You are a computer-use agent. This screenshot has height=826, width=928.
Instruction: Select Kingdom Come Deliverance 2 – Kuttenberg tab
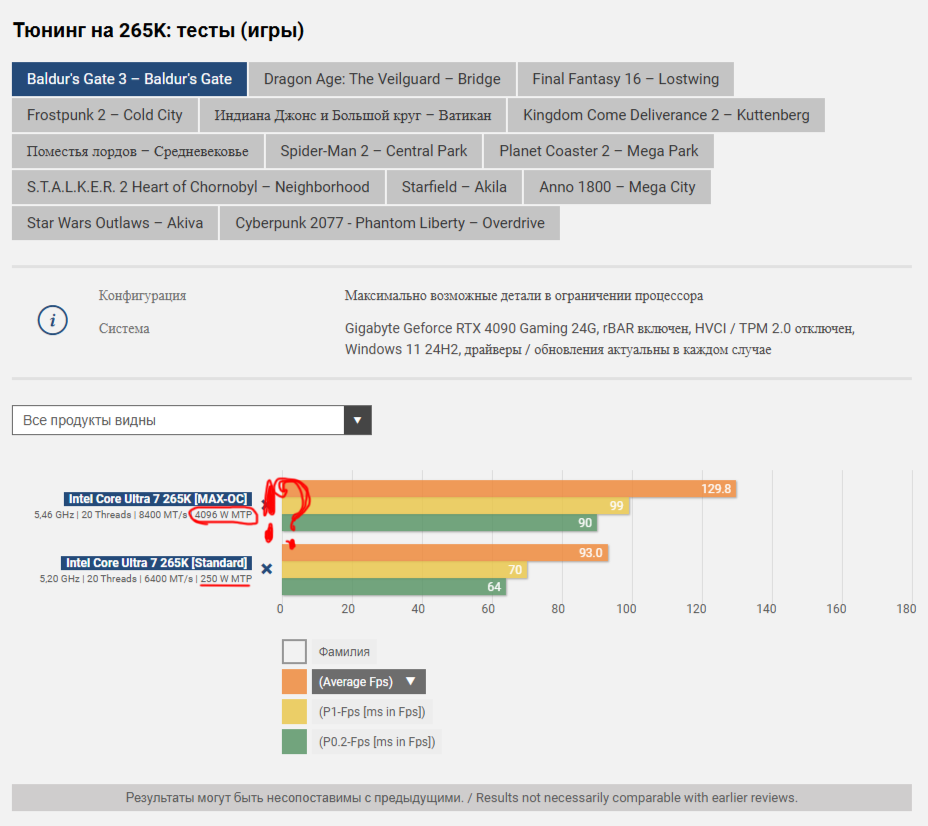pyautogui.click(x=666, y=115)
